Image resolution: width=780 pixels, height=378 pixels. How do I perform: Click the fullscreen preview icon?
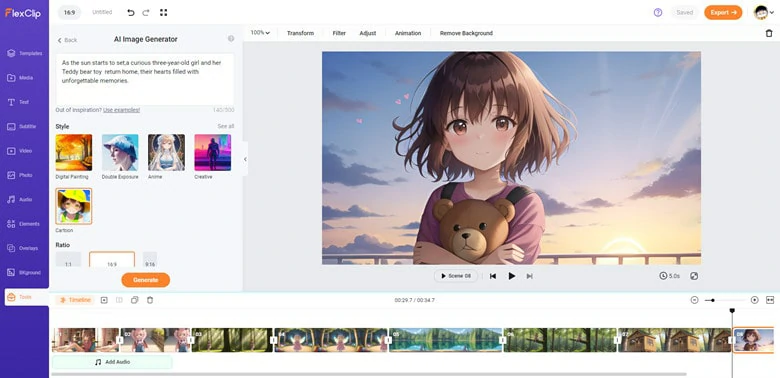click(163, 12)
